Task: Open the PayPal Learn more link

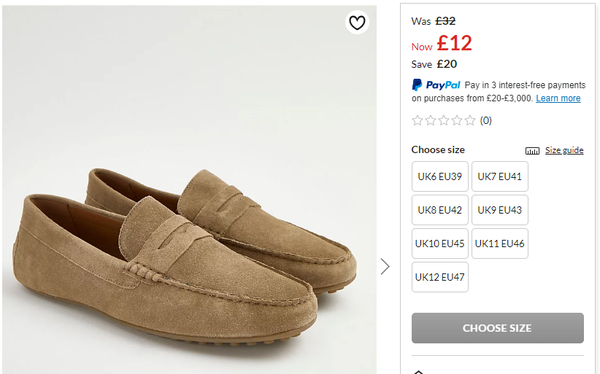Action: click(558, 98)
